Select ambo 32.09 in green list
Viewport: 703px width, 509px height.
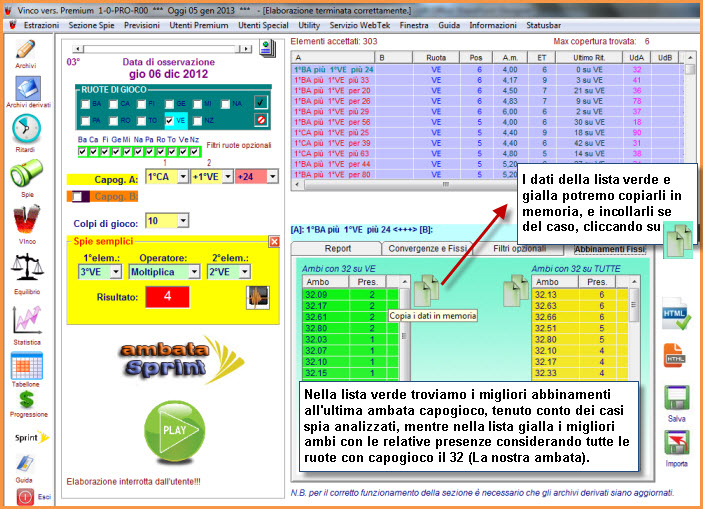pyautogui.click(x=350, y=295)
